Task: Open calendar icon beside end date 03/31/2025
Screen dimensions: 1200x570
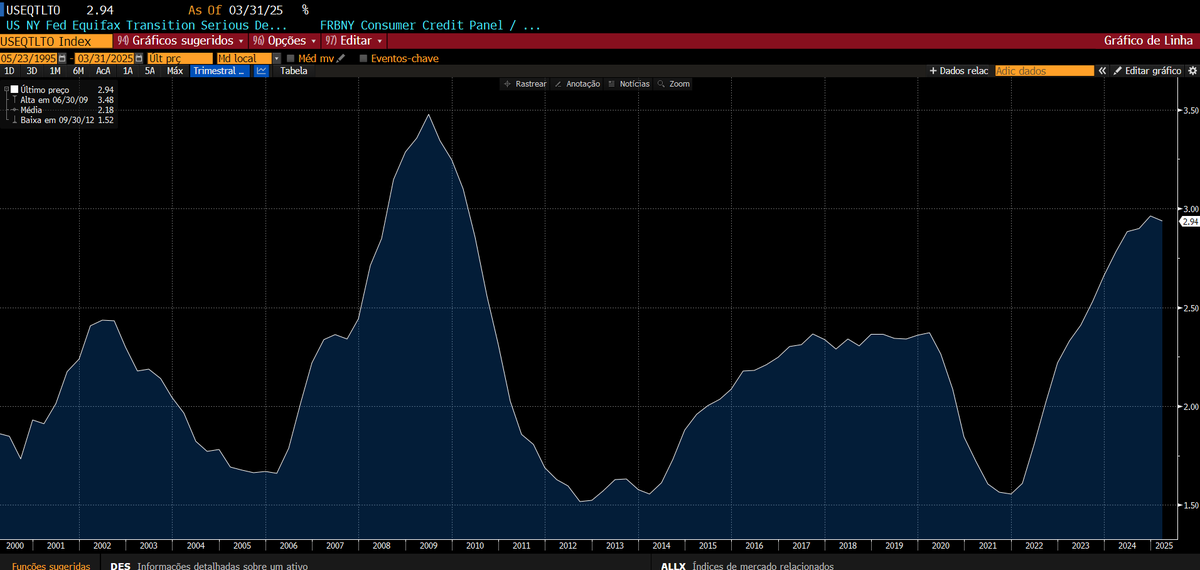Action: click(137, 59)
